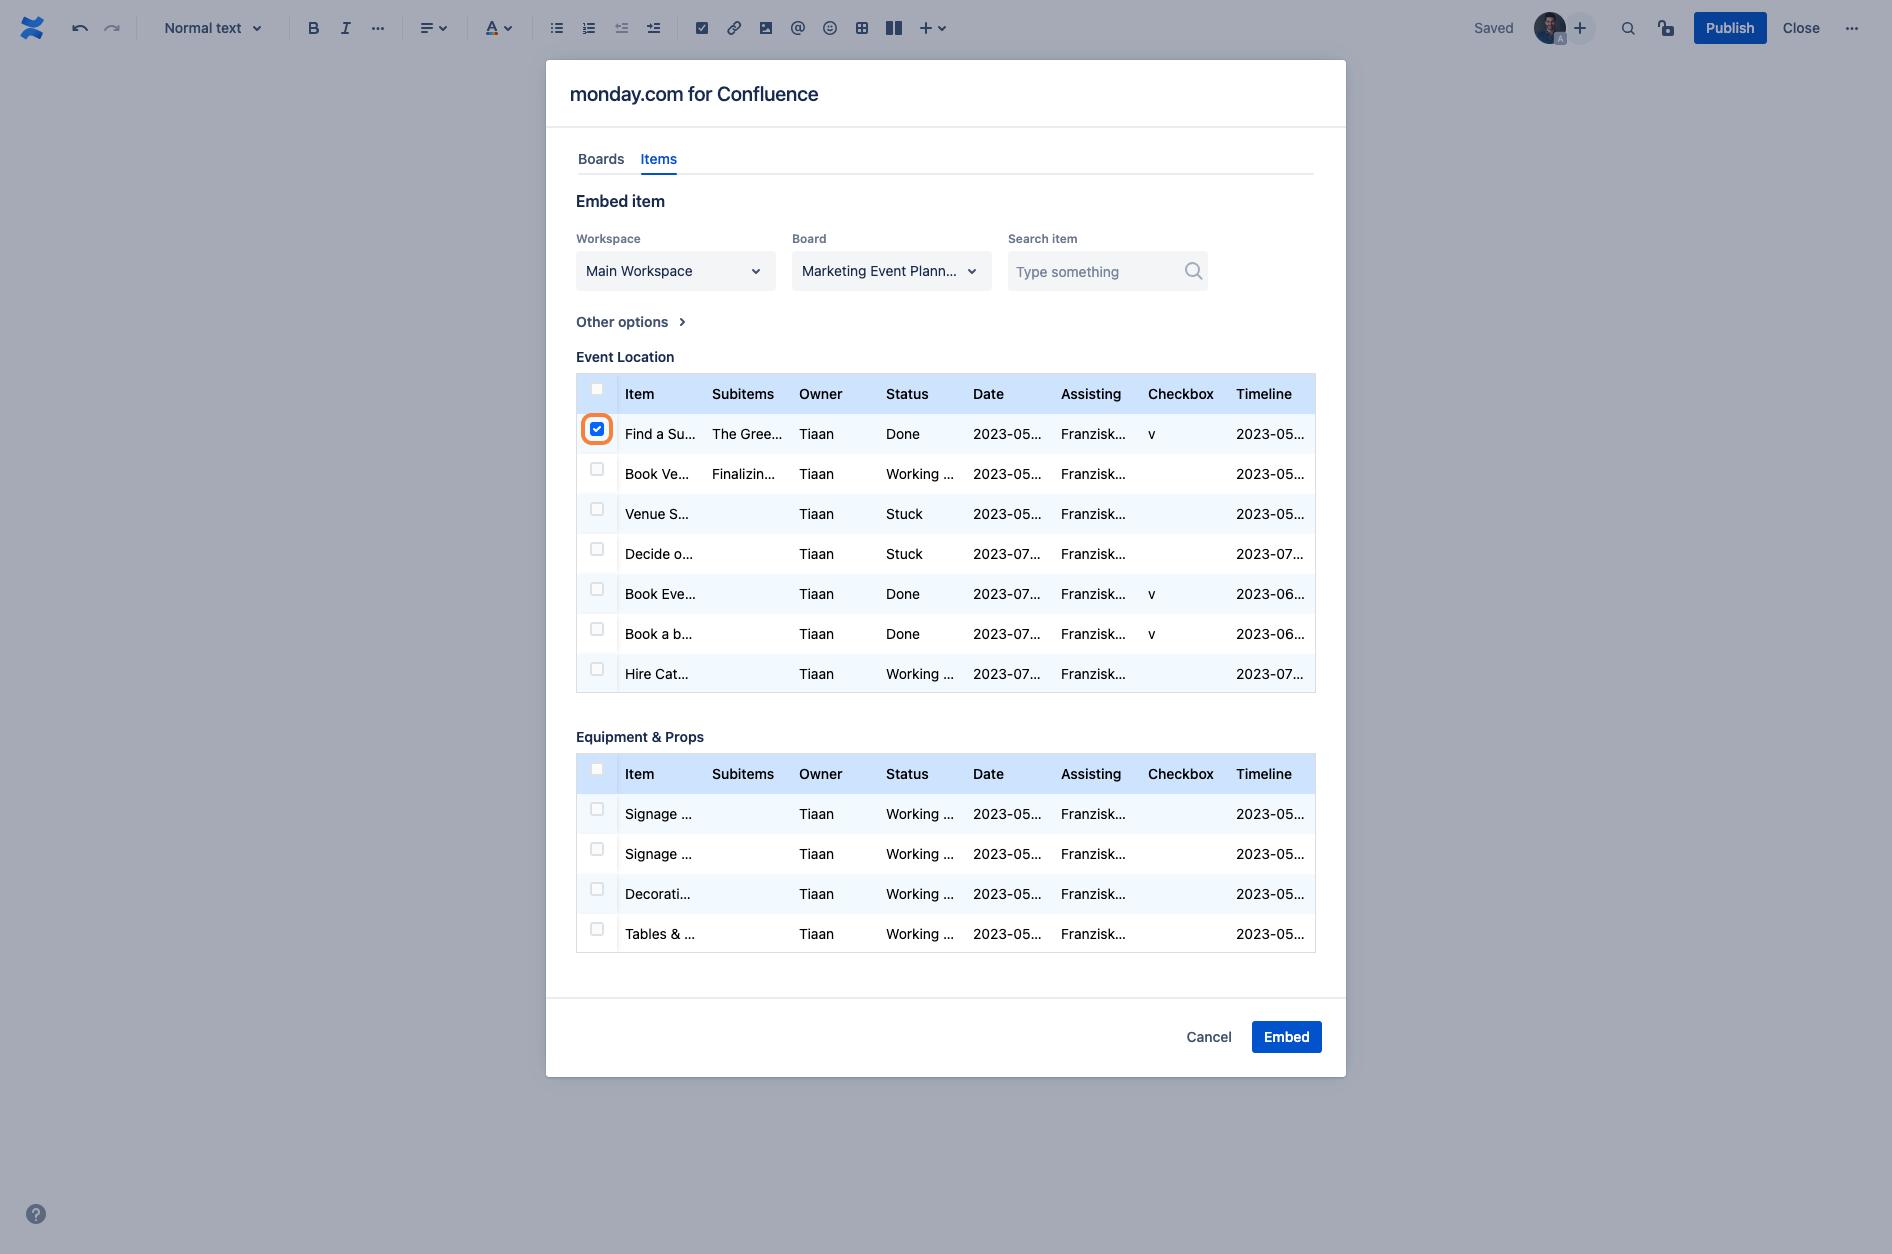Image resolution: width=1892 pixels, height=1254 pixels.
Task: Click the Embed button
Action: (x=1286, y=1037)
